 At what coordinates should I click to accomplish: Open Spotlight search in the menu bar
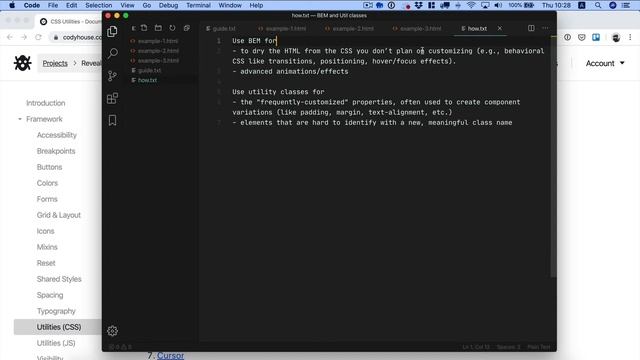click(x=598, y=5)
